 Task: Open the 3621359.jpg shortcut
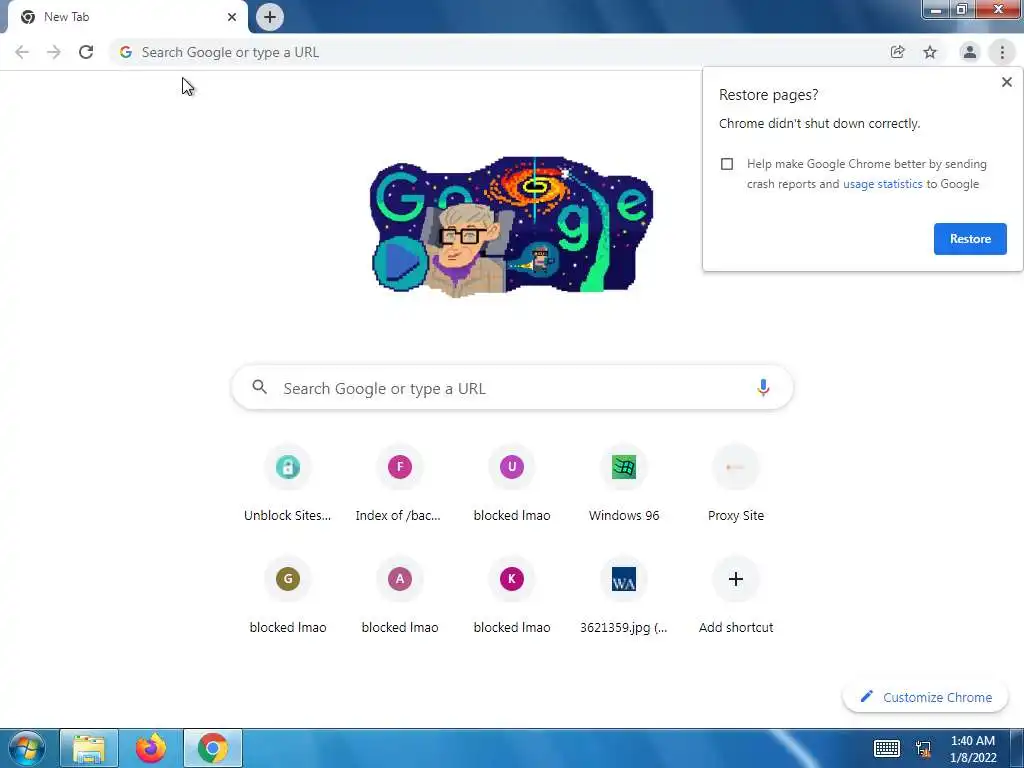(624, 597)
